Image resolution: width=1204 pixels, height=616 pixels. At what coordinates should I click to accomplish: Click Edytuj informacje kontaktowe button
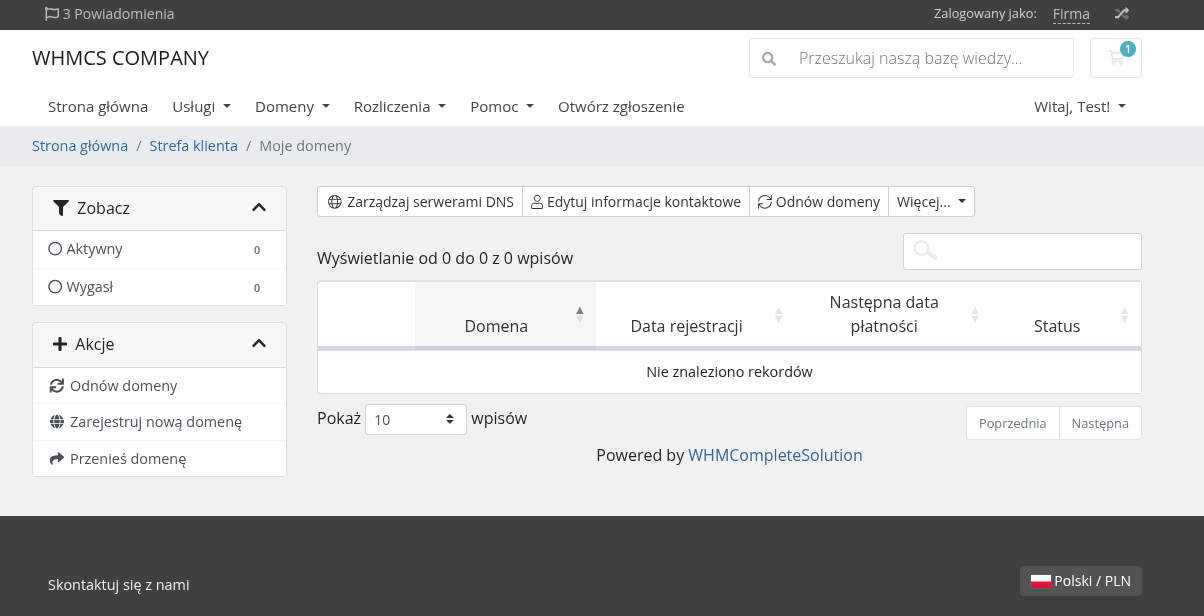(x=635, y=201)
